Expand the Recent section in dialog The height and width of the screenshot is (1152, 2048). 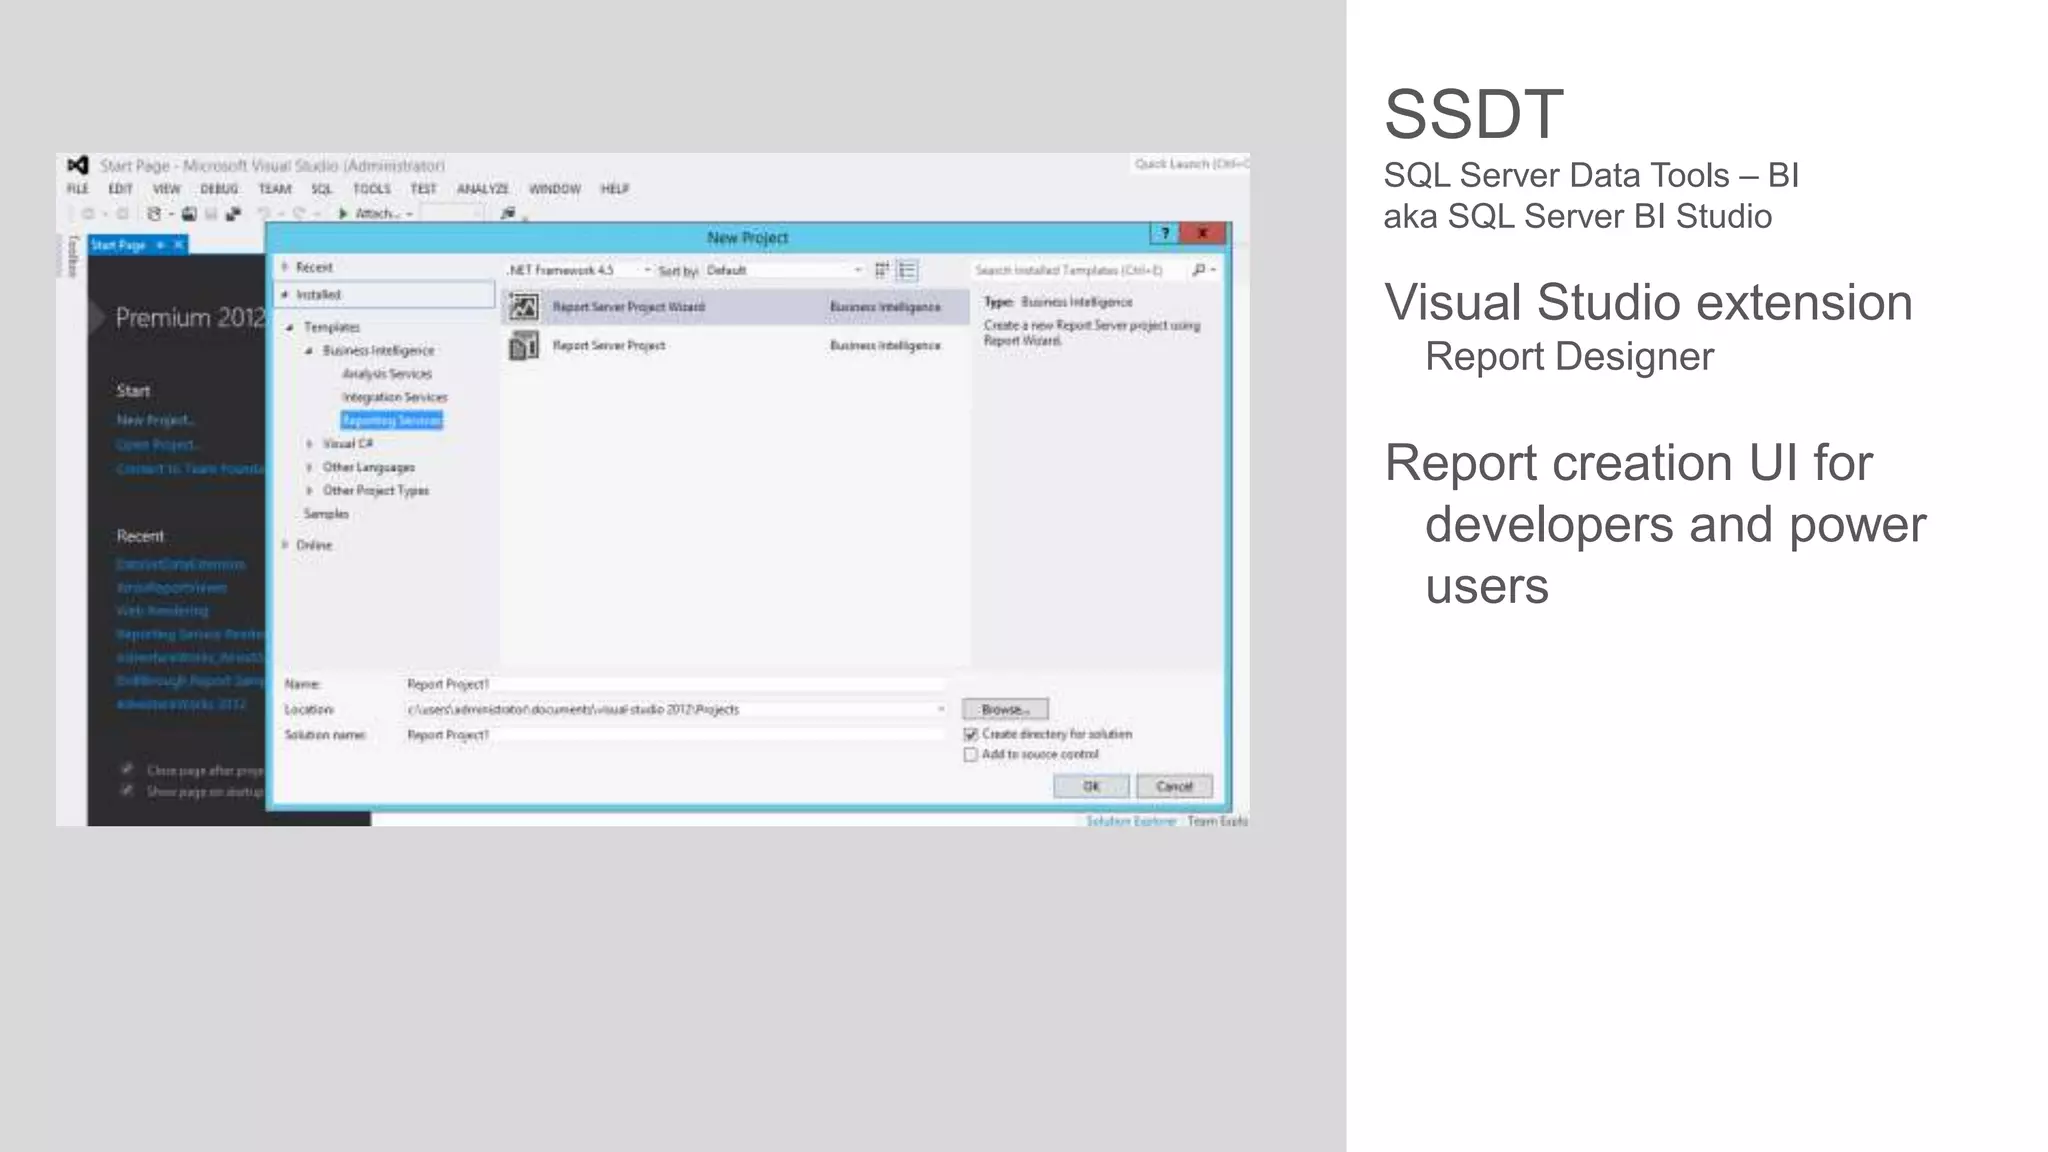pos(285,267)
